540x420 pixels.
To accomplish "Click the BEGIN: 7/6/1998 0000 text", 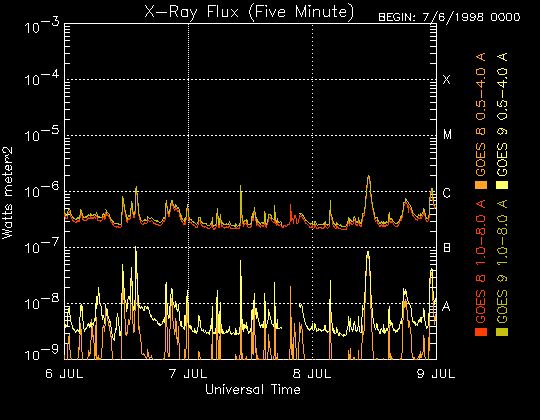I will [449, 17].
